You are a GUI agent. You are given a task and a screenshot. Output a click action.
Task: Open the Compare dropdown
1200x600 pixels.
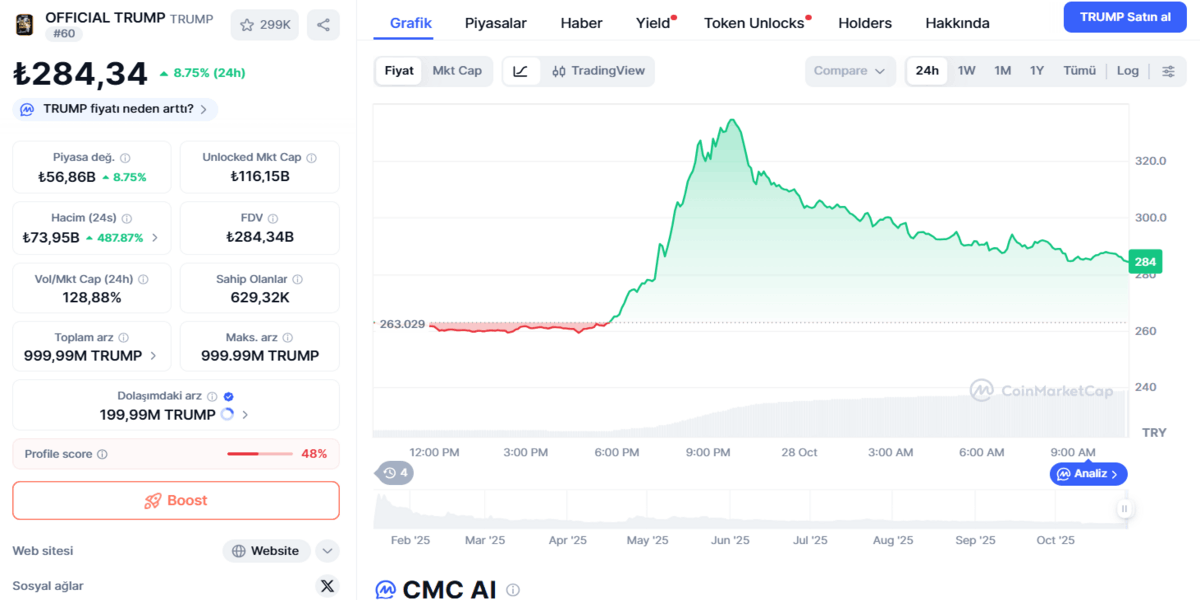[849, 71]
